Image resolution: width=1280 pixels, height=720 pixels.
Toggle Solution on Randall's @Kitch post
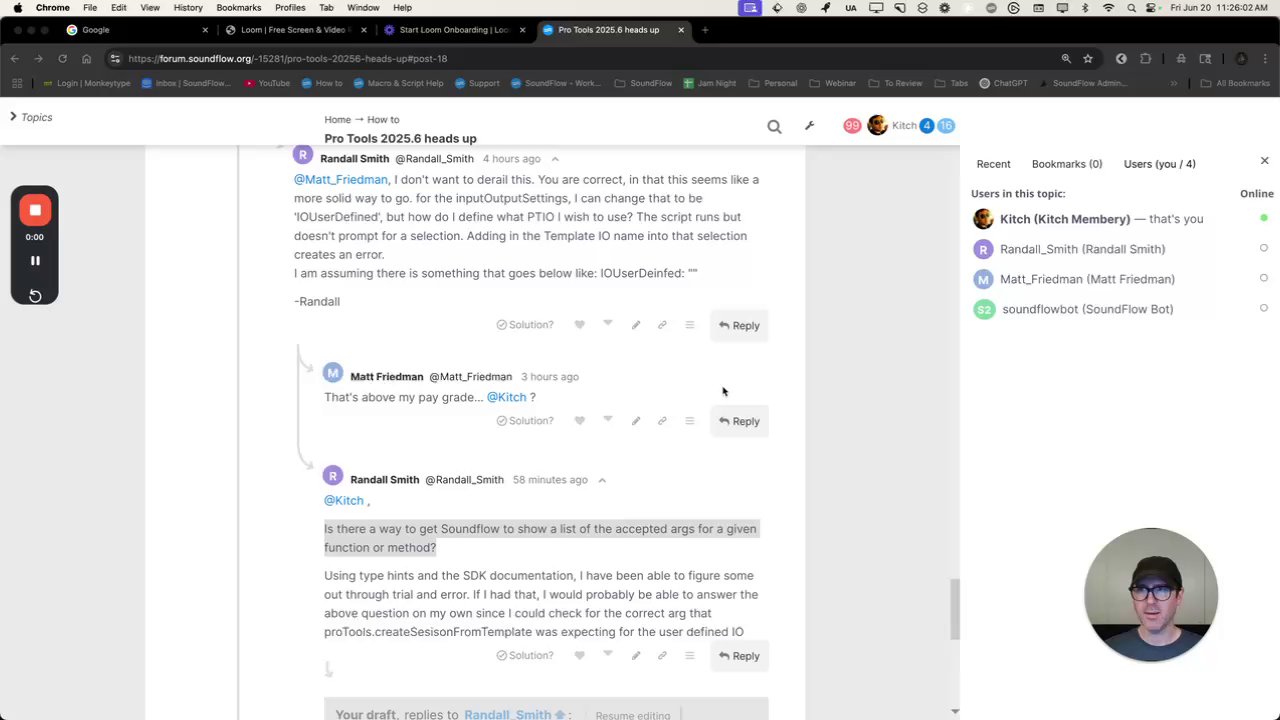pyautogui.click(x=525, y=656)
